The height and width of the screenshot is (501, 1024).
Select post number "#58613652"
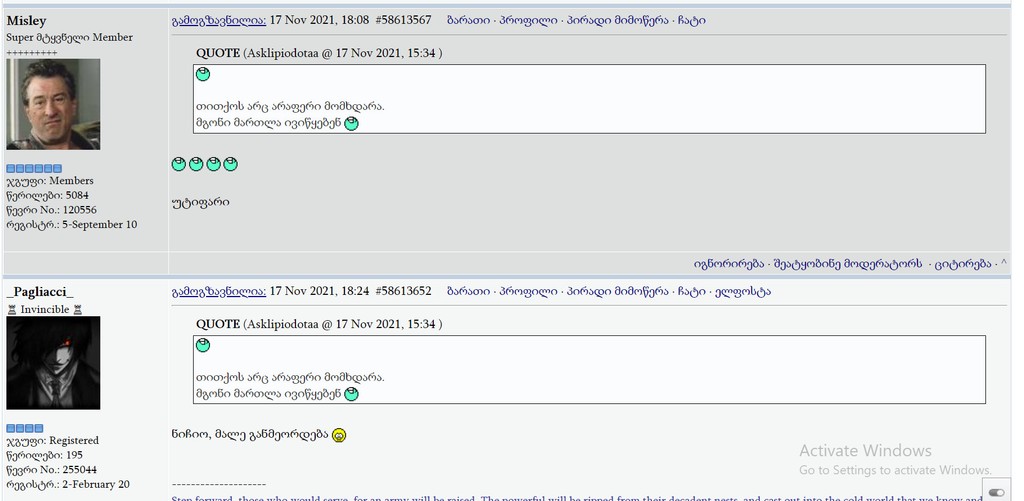tap(404, 291)
